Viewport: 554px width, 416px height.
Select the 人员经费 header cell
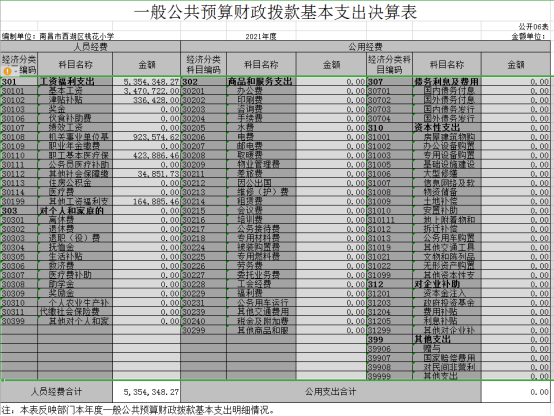90,47
